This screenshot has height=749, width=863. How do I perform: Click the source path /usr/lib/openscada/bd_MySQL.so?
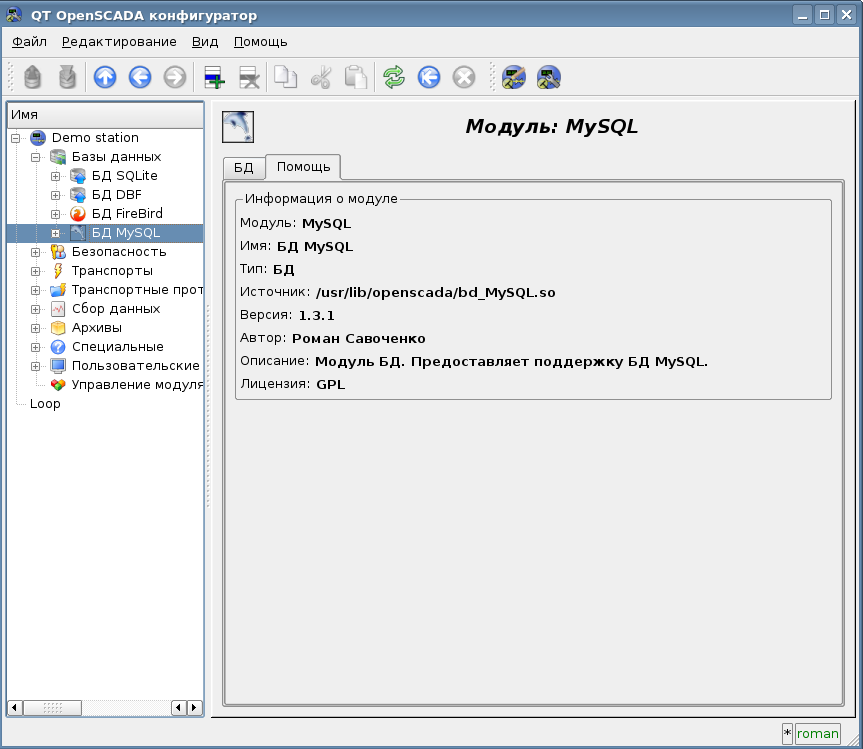coord(435,293)
